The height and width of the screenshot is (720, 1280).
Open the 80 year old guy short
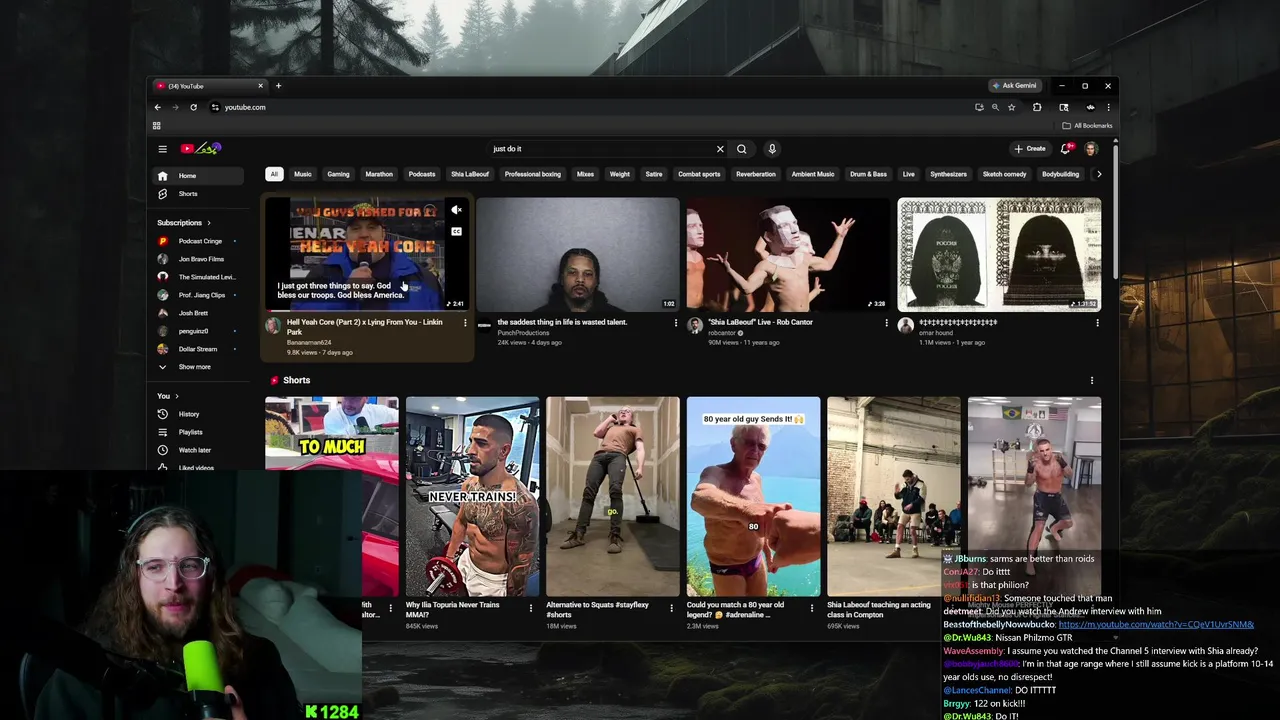753,497
